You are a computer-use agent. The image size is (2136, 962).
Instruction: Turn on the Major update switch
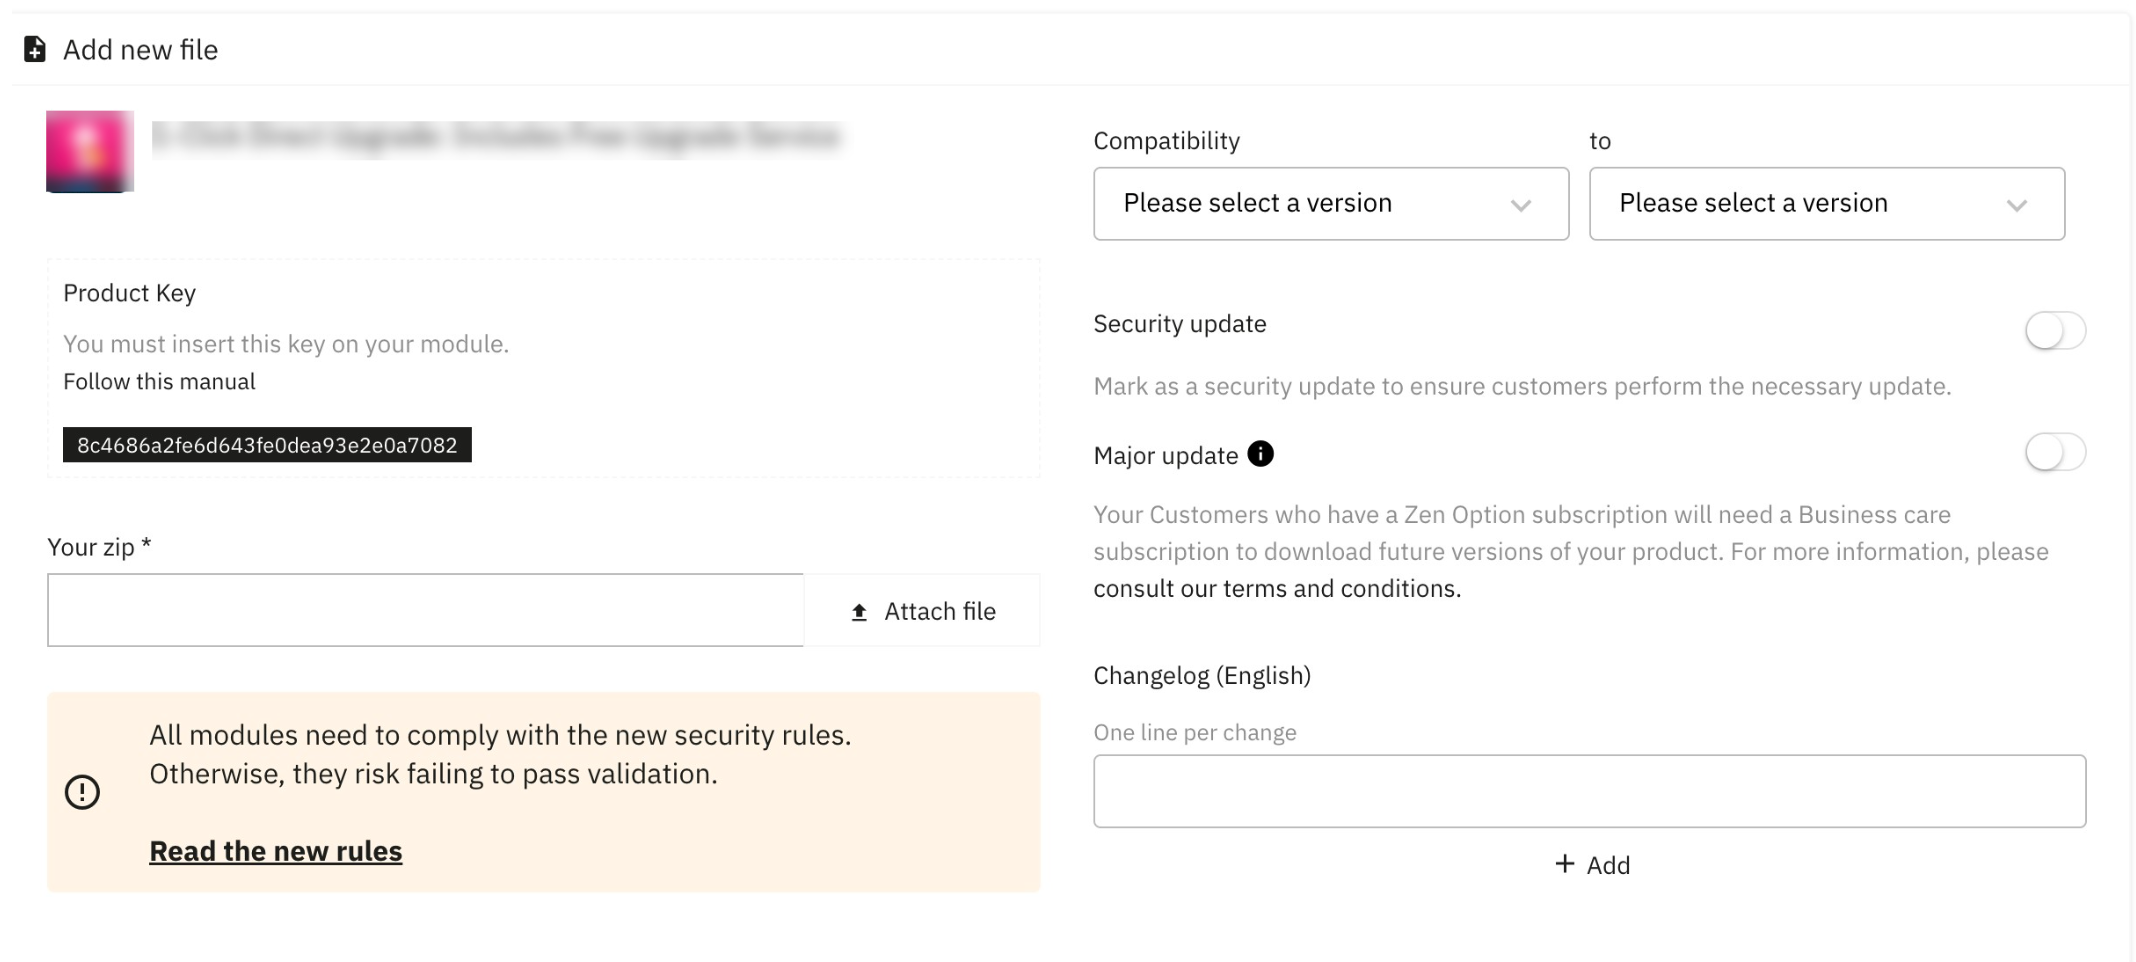click(x=2055, y=453)
